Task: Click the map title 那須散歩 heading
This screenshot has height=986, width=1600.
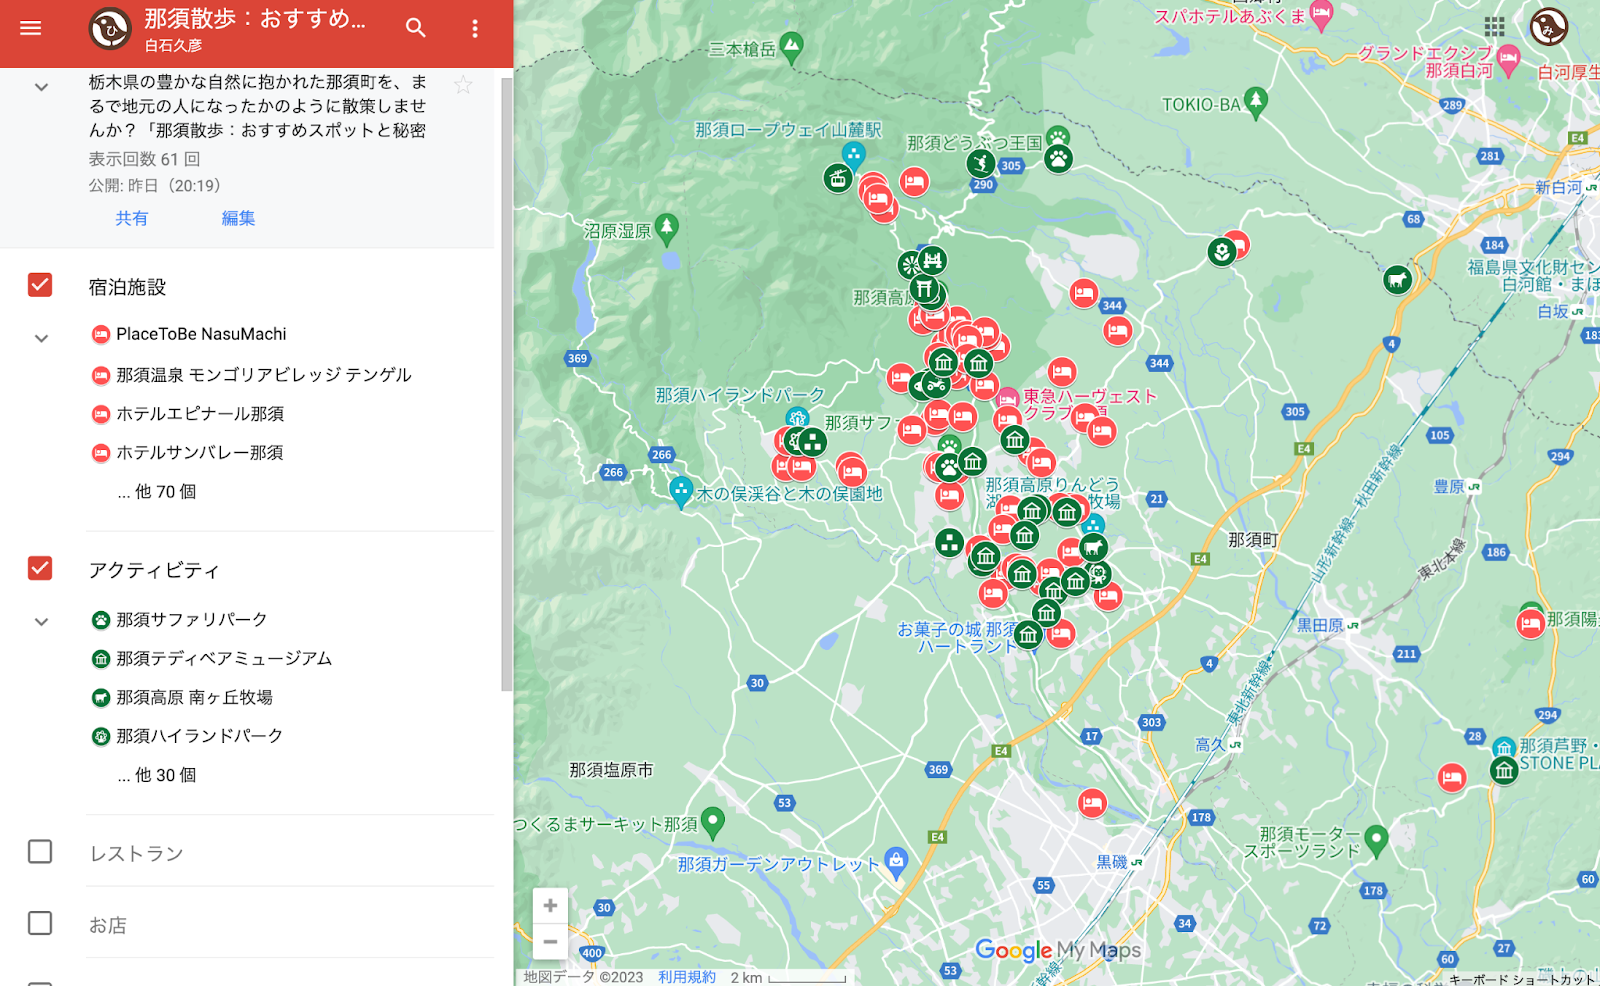Action: pos(256,18)
